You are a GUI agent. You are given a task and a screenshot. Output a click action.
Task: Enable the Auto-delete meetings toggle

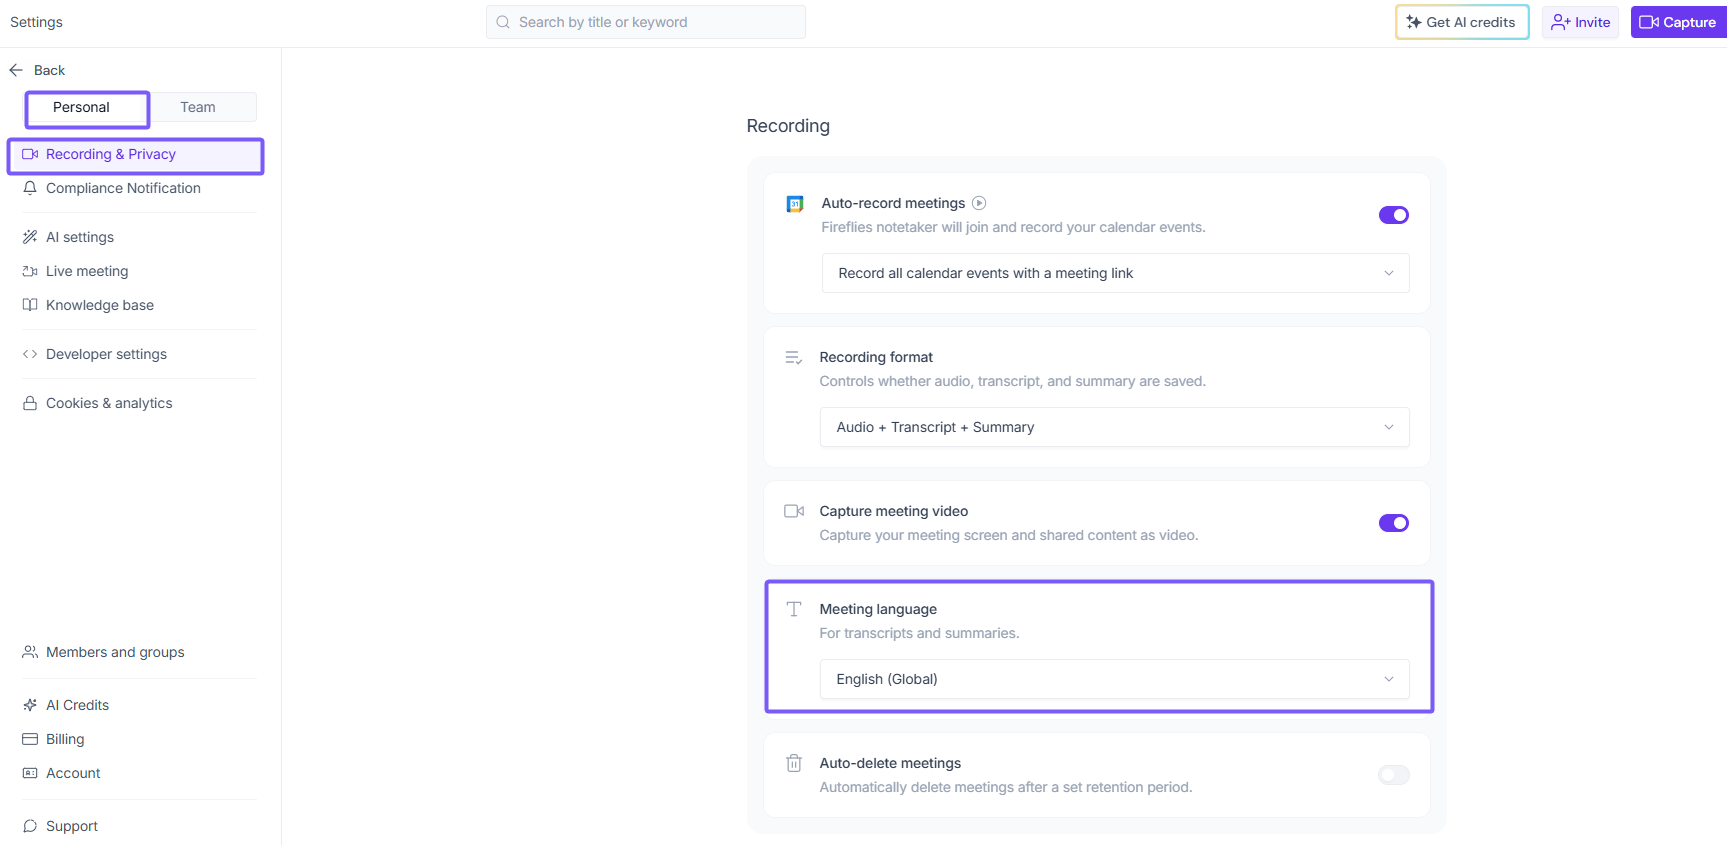(x=1393, y=775)
